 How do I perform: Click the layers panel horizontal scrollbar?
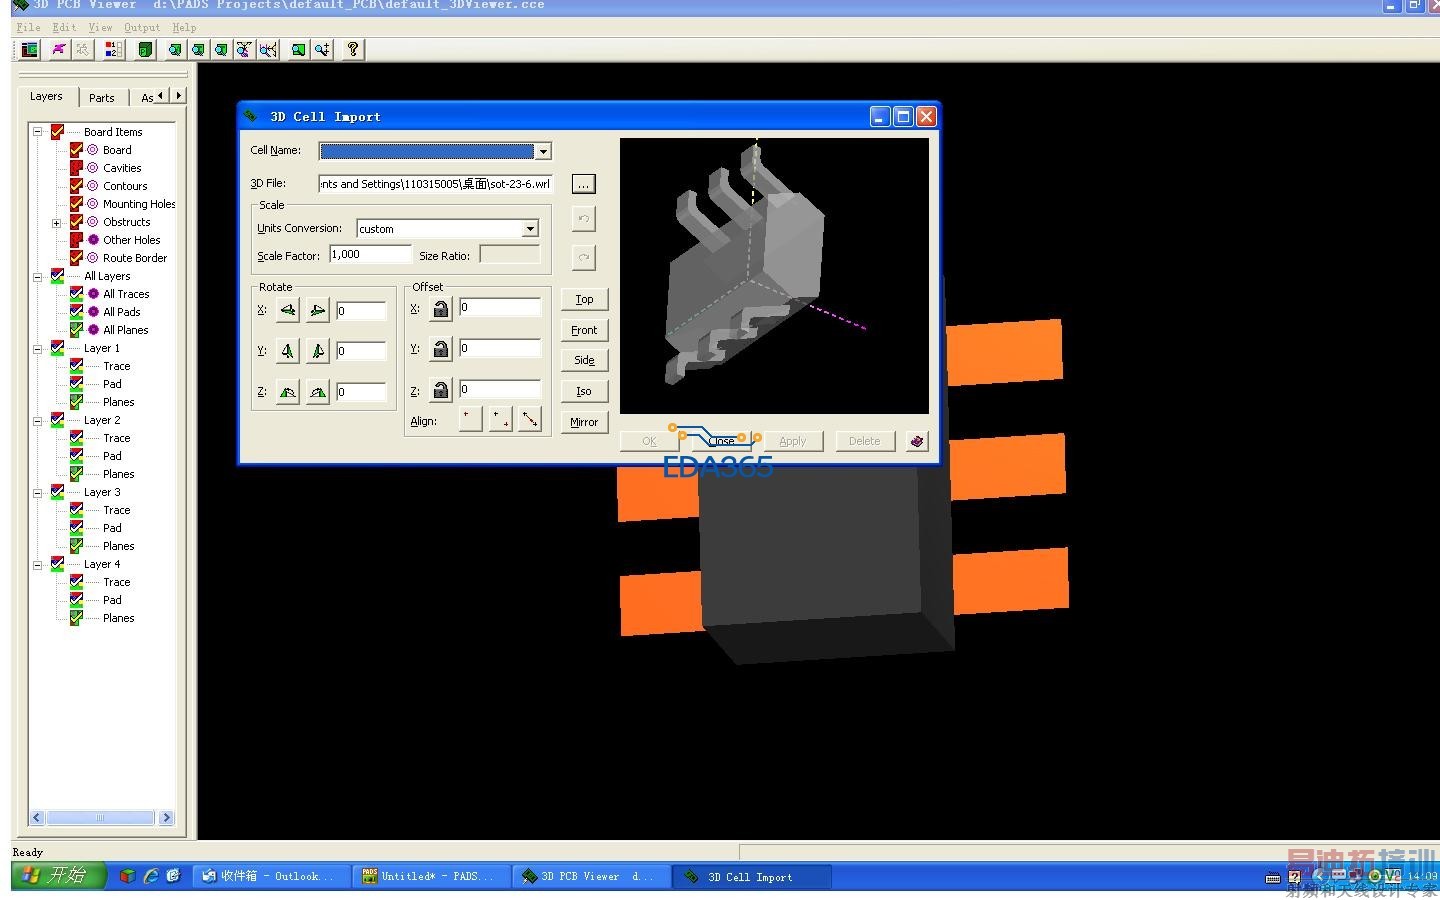[x=101, y=818]
